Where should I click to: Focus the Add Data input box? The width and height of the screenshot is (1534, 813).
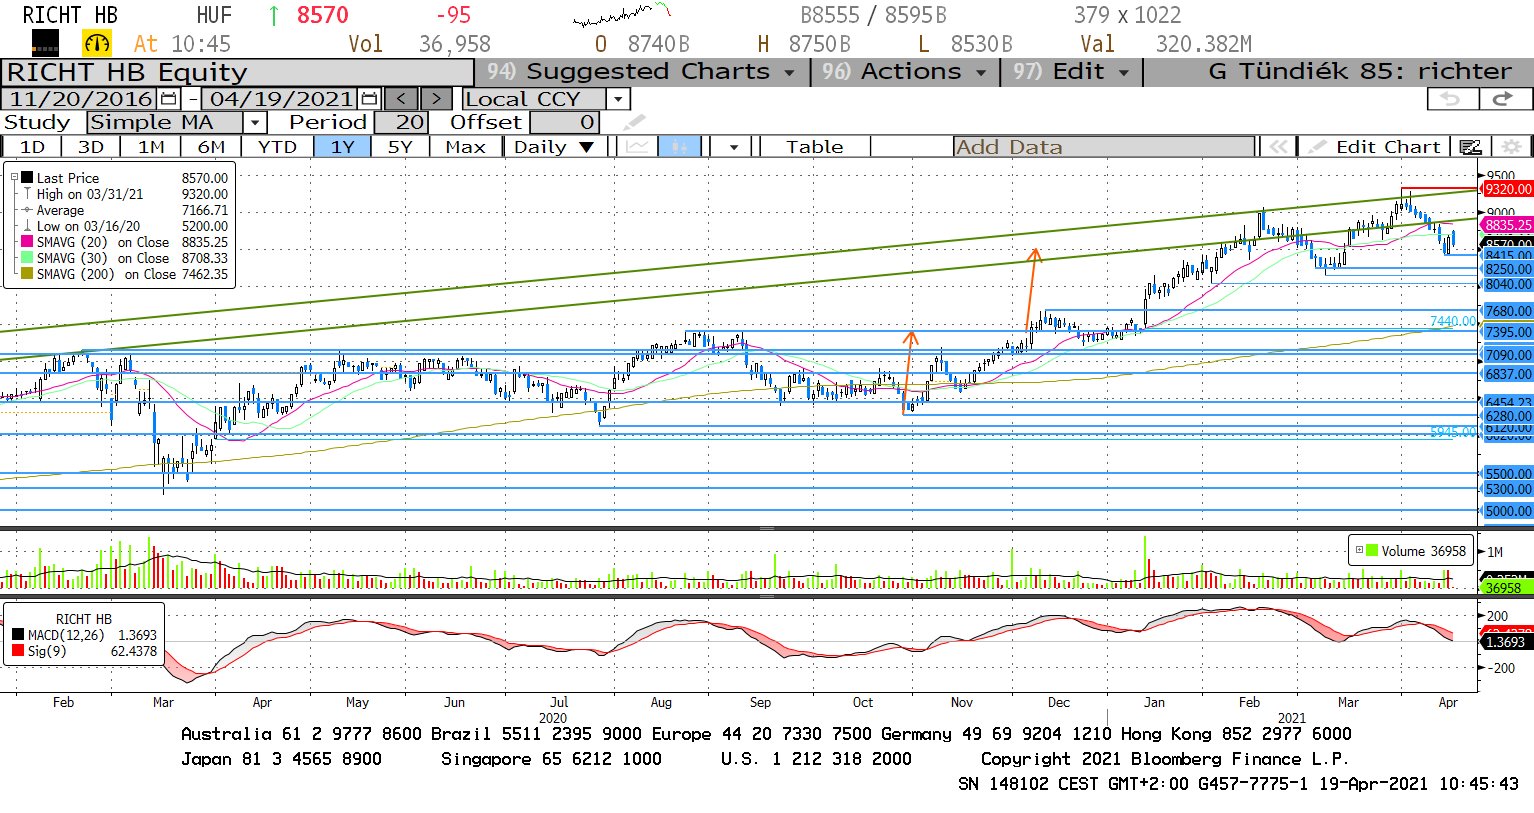point(1104,147)
